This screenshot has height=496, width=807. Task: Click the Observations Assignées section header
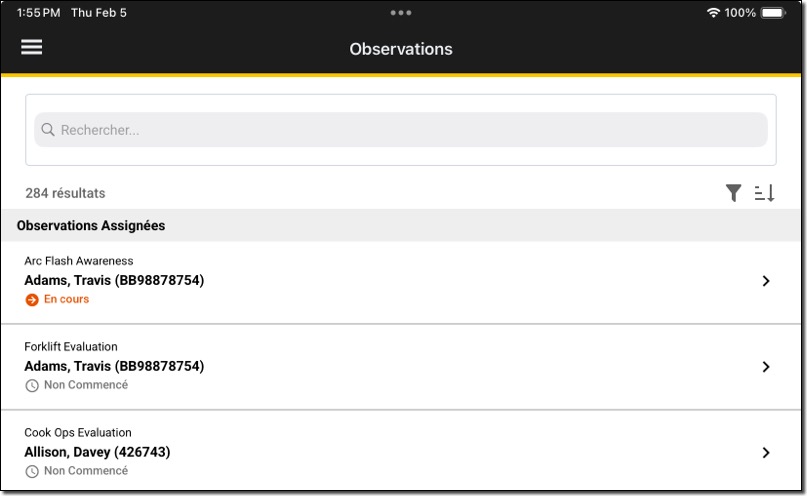click(91, 226)
